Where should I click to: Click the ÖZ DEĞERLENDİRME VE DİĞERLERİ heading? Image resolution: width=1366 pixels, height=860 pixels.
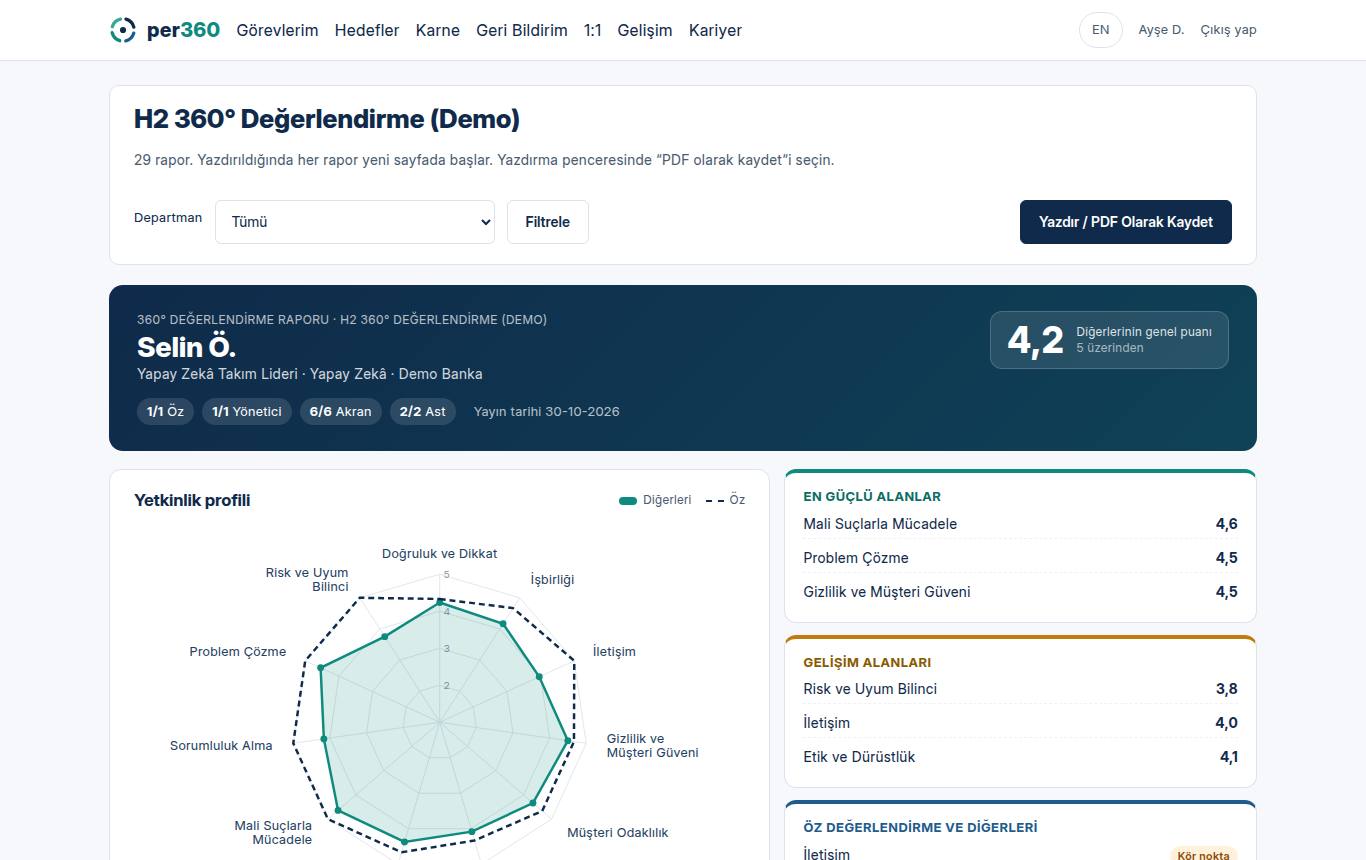click(920, 827)
